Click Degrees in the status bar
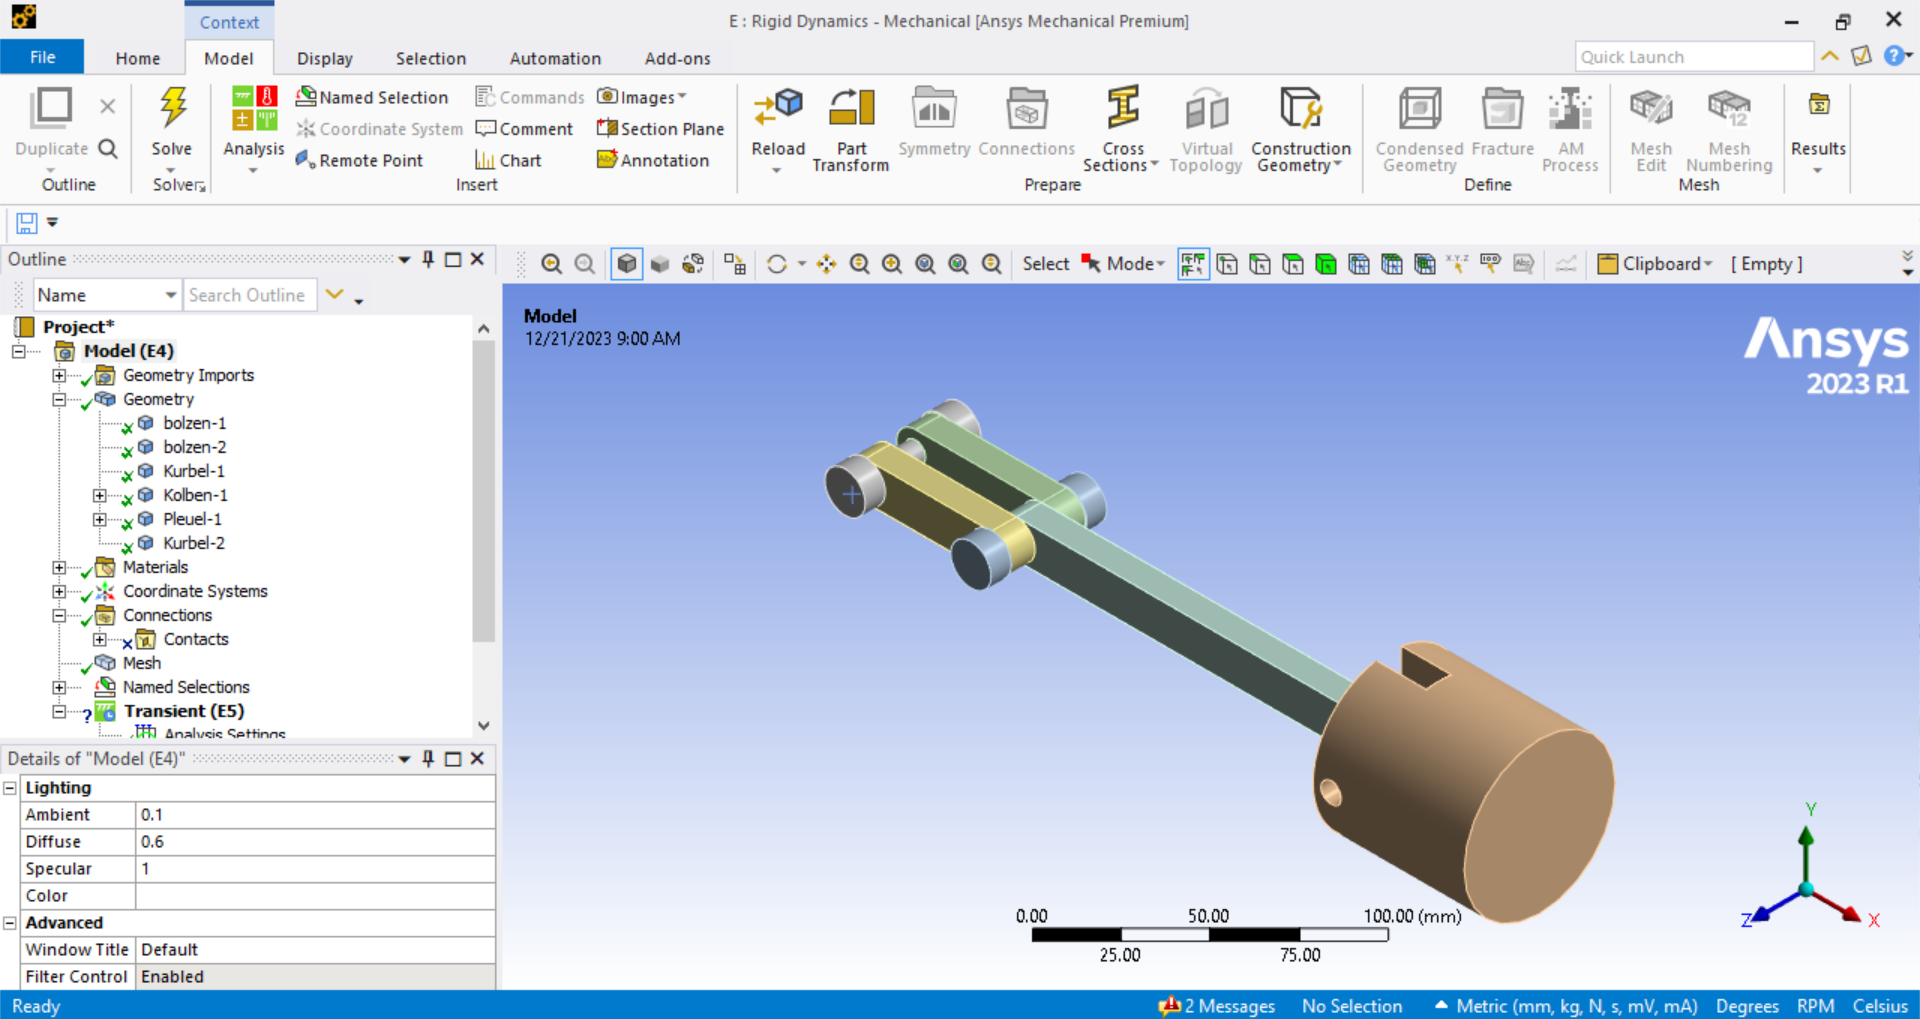The width and height of the screenshot is (1920, 1019). click(1747, 1006)
